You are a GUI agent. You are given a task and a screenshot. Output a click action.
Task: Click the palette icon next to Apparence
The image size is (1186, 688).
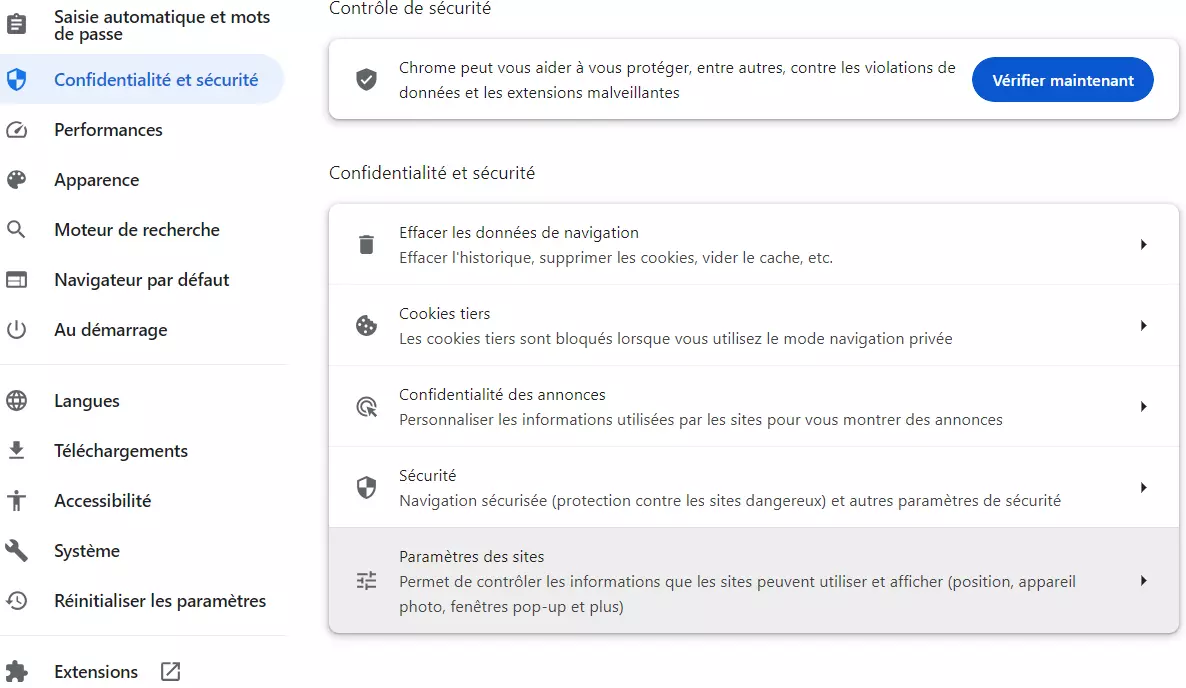(17, 179)
